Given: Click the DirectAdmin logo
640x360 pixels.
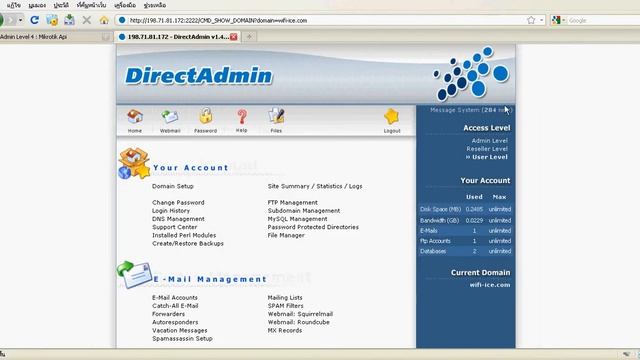Looking at the screenshot, I should (199, 76).
